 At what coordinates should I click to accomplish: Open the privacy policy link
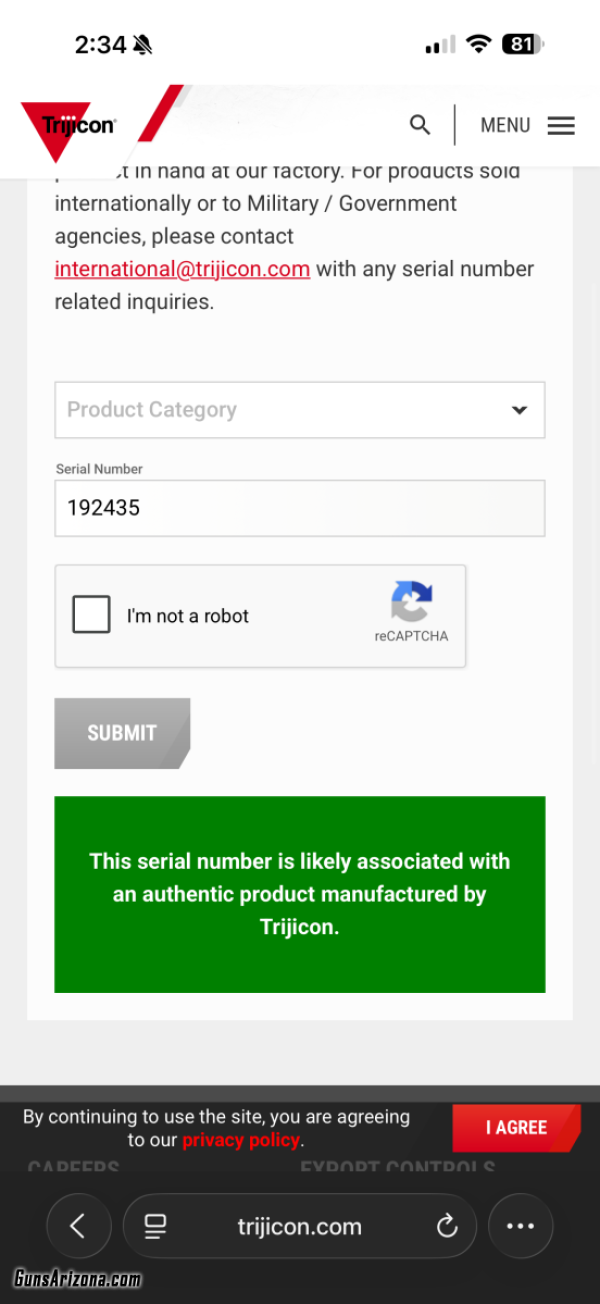point(241,1140)
